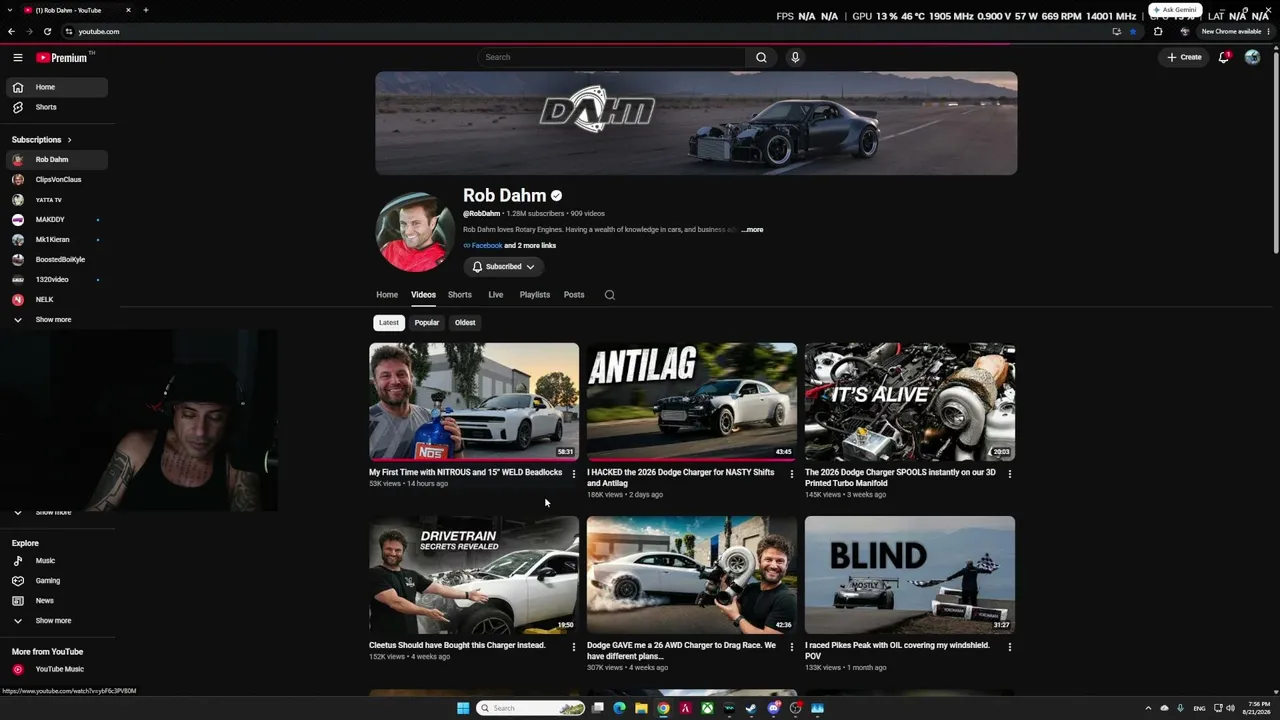This screenshot has width=1280, height=720.
Task: Open options for the 3D Printed Turbo Manifold video
Action: point(1010,474)
